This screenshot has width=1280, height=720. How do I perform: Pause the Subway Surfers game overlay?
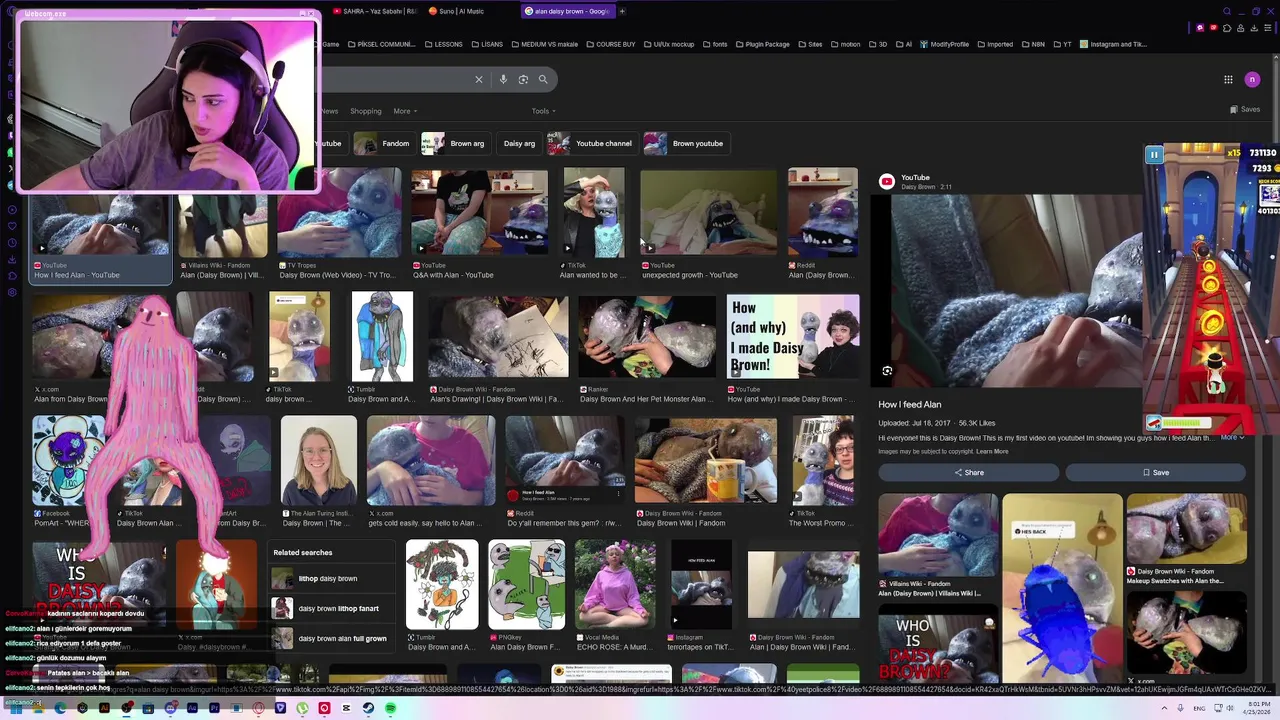click(1154, 155)
